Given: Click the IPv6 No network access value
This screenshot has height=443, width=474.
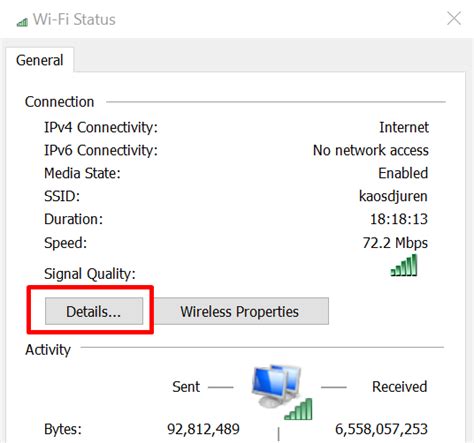Looking at the screenshot, I should click(371, 150).
